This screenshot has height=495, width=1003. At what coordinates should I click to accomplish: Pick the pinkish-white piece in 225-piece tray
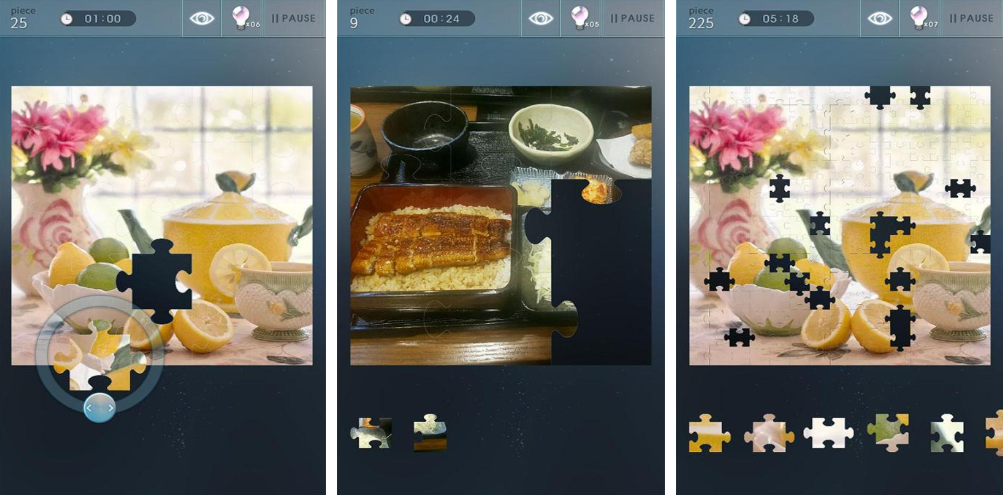click(x=769, y=433)
